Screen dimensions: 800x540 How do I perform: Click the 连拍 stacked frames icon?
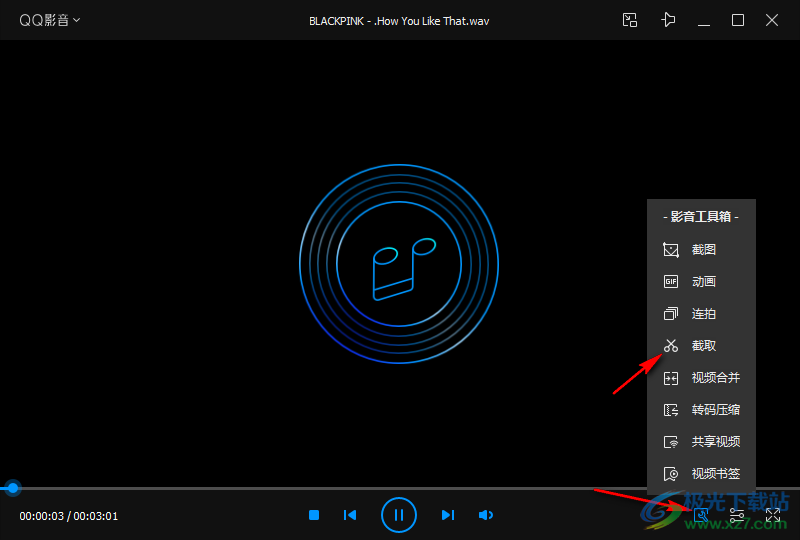671,313
